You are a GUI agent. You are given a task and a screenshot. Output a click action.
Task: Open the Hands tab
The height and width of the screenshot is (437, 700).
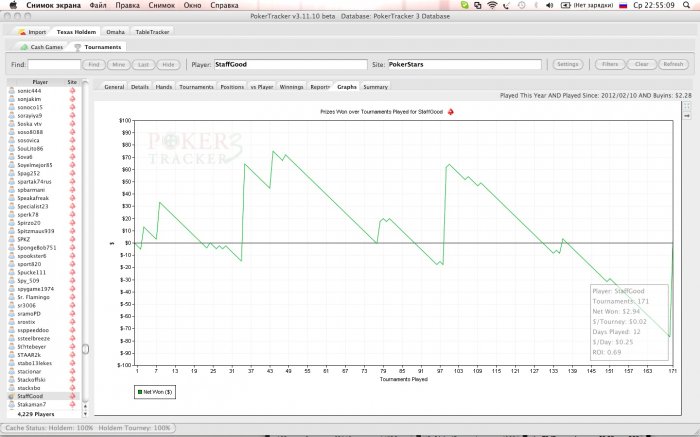163,87
